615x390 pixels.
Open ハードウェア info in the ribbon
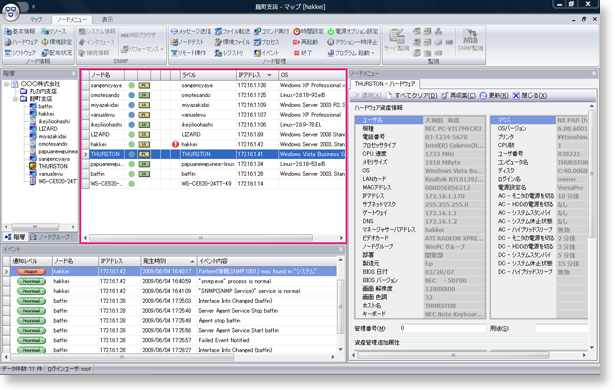(21, 42)
